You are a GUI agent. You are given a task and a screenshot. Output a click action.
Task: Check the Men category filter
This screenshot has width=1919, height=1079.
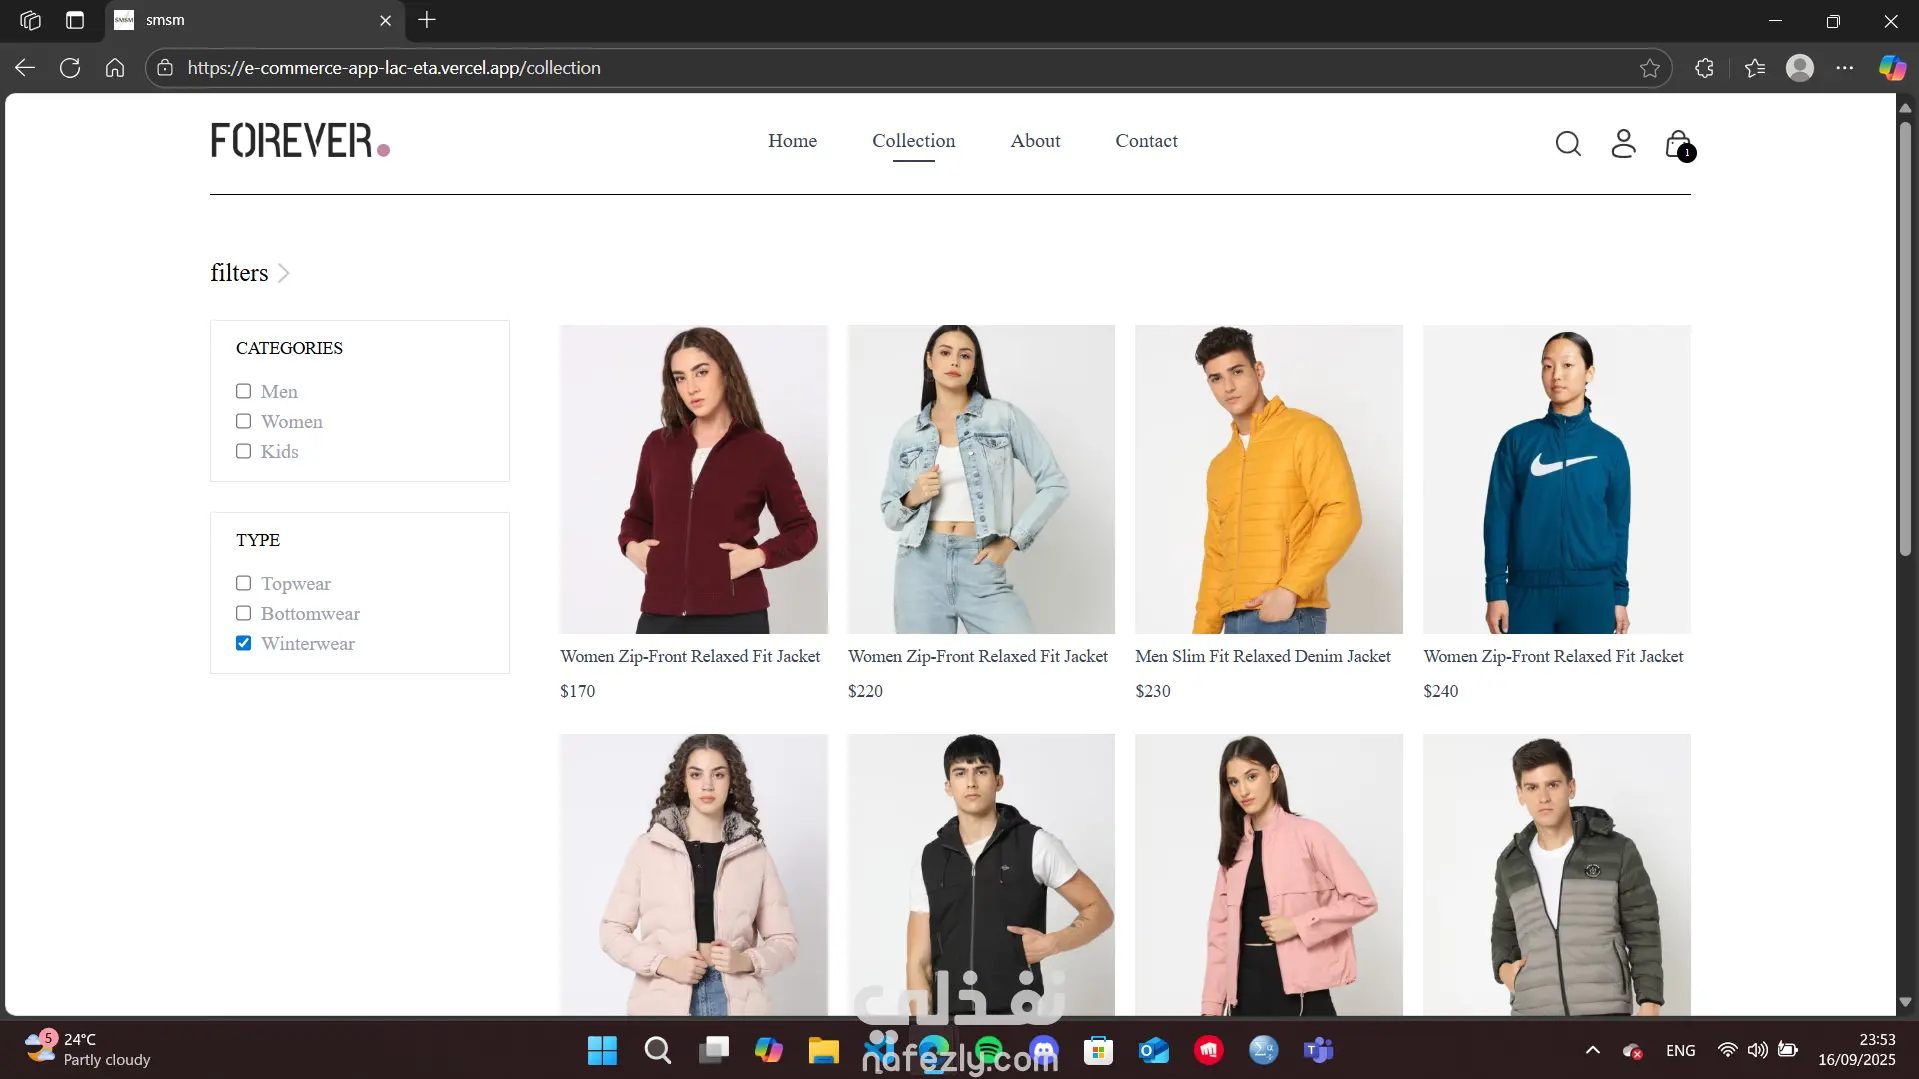(x=243, y=391)
